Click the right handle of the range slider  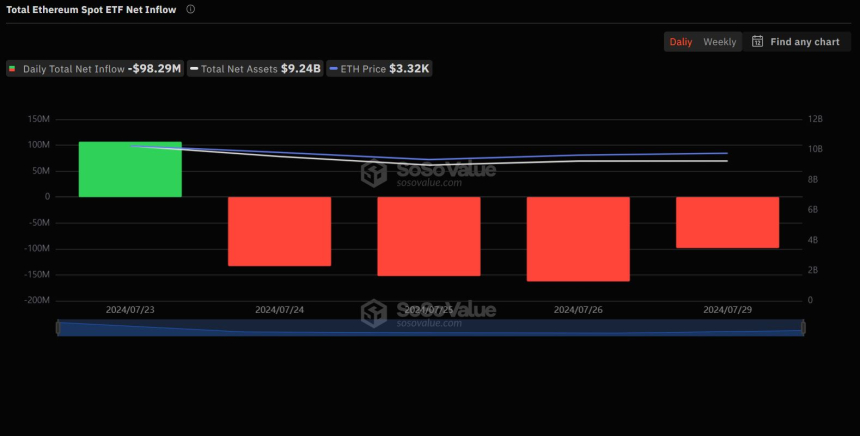(x=804, y=327)
